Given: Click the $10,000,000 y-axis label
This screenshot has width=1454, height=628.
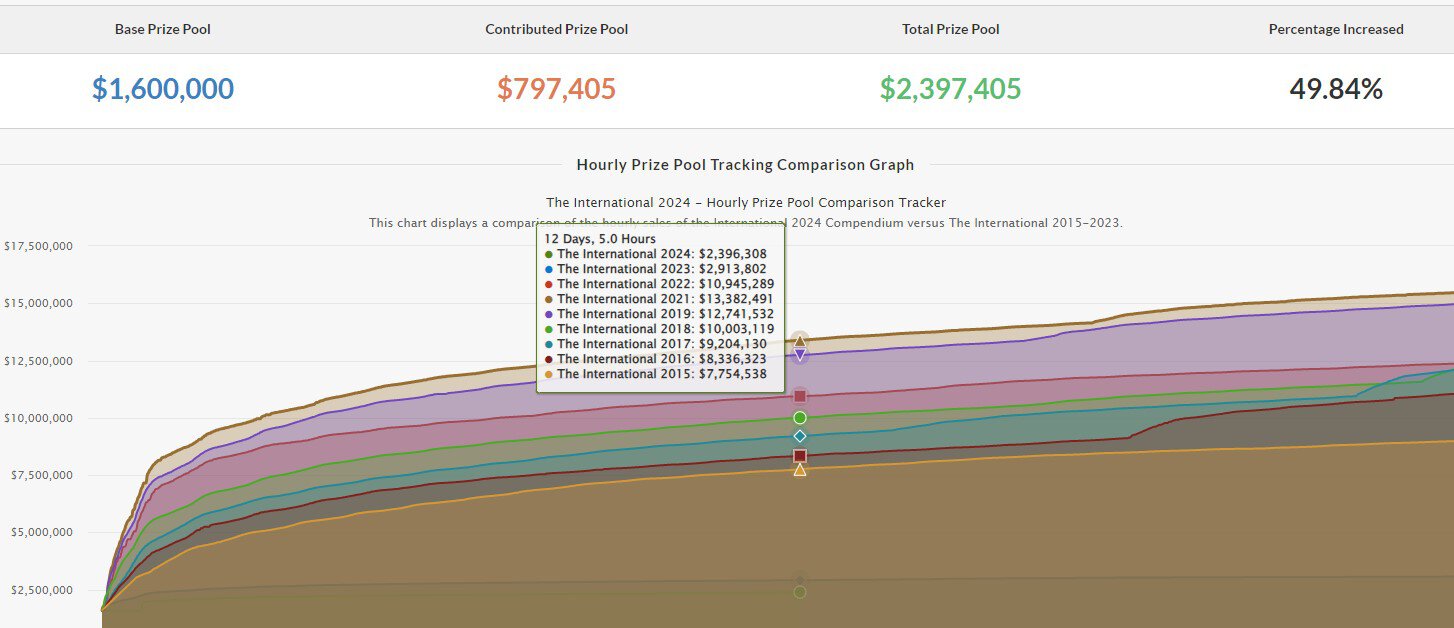Looking at the screenshot, I should point(38,418).
